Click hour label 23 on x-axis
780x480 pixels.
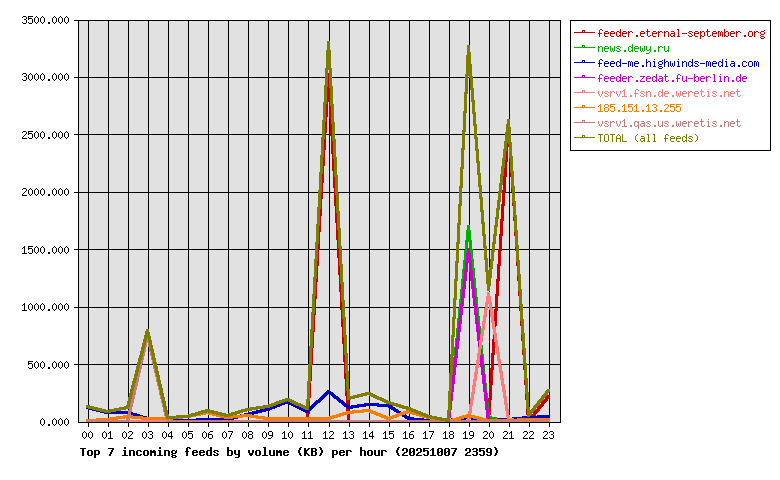[x=549, y=435]
